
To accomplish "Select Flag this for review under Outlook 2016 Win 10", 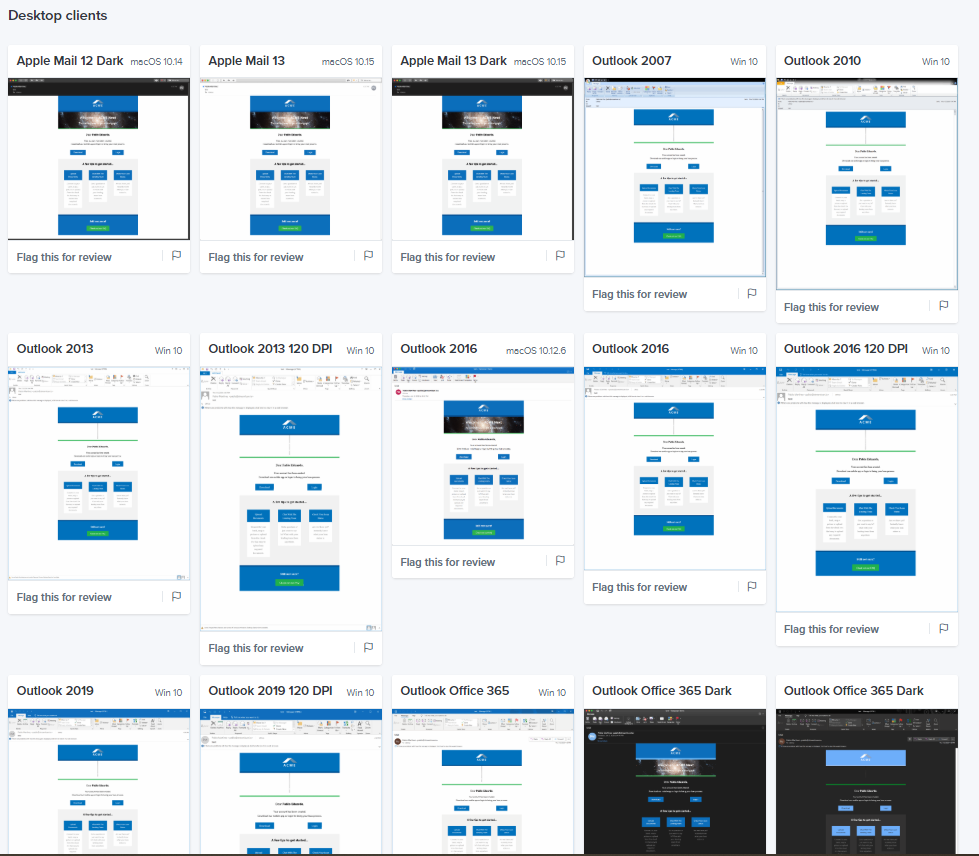I will point(640,587).
